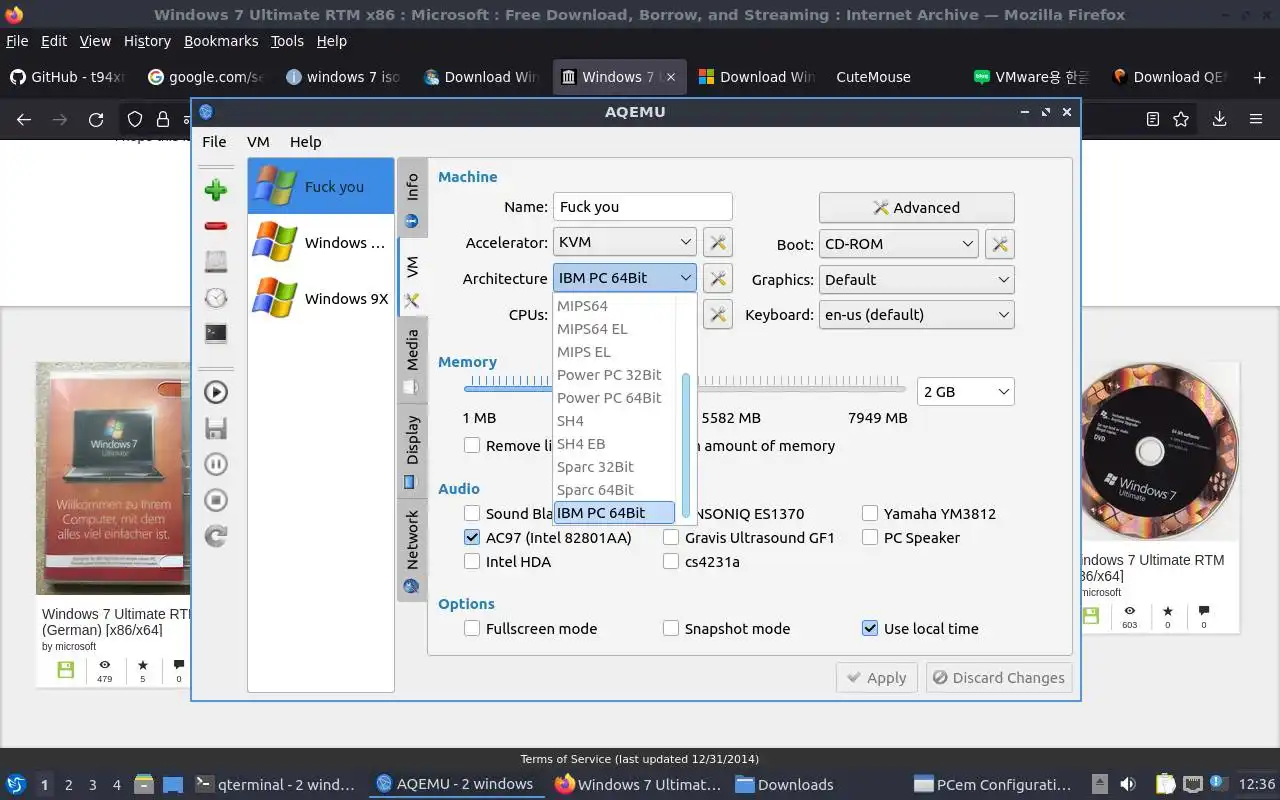Click the drive icon in AQEMU sidebar
1280x800 pixels.
pos(216,262)
